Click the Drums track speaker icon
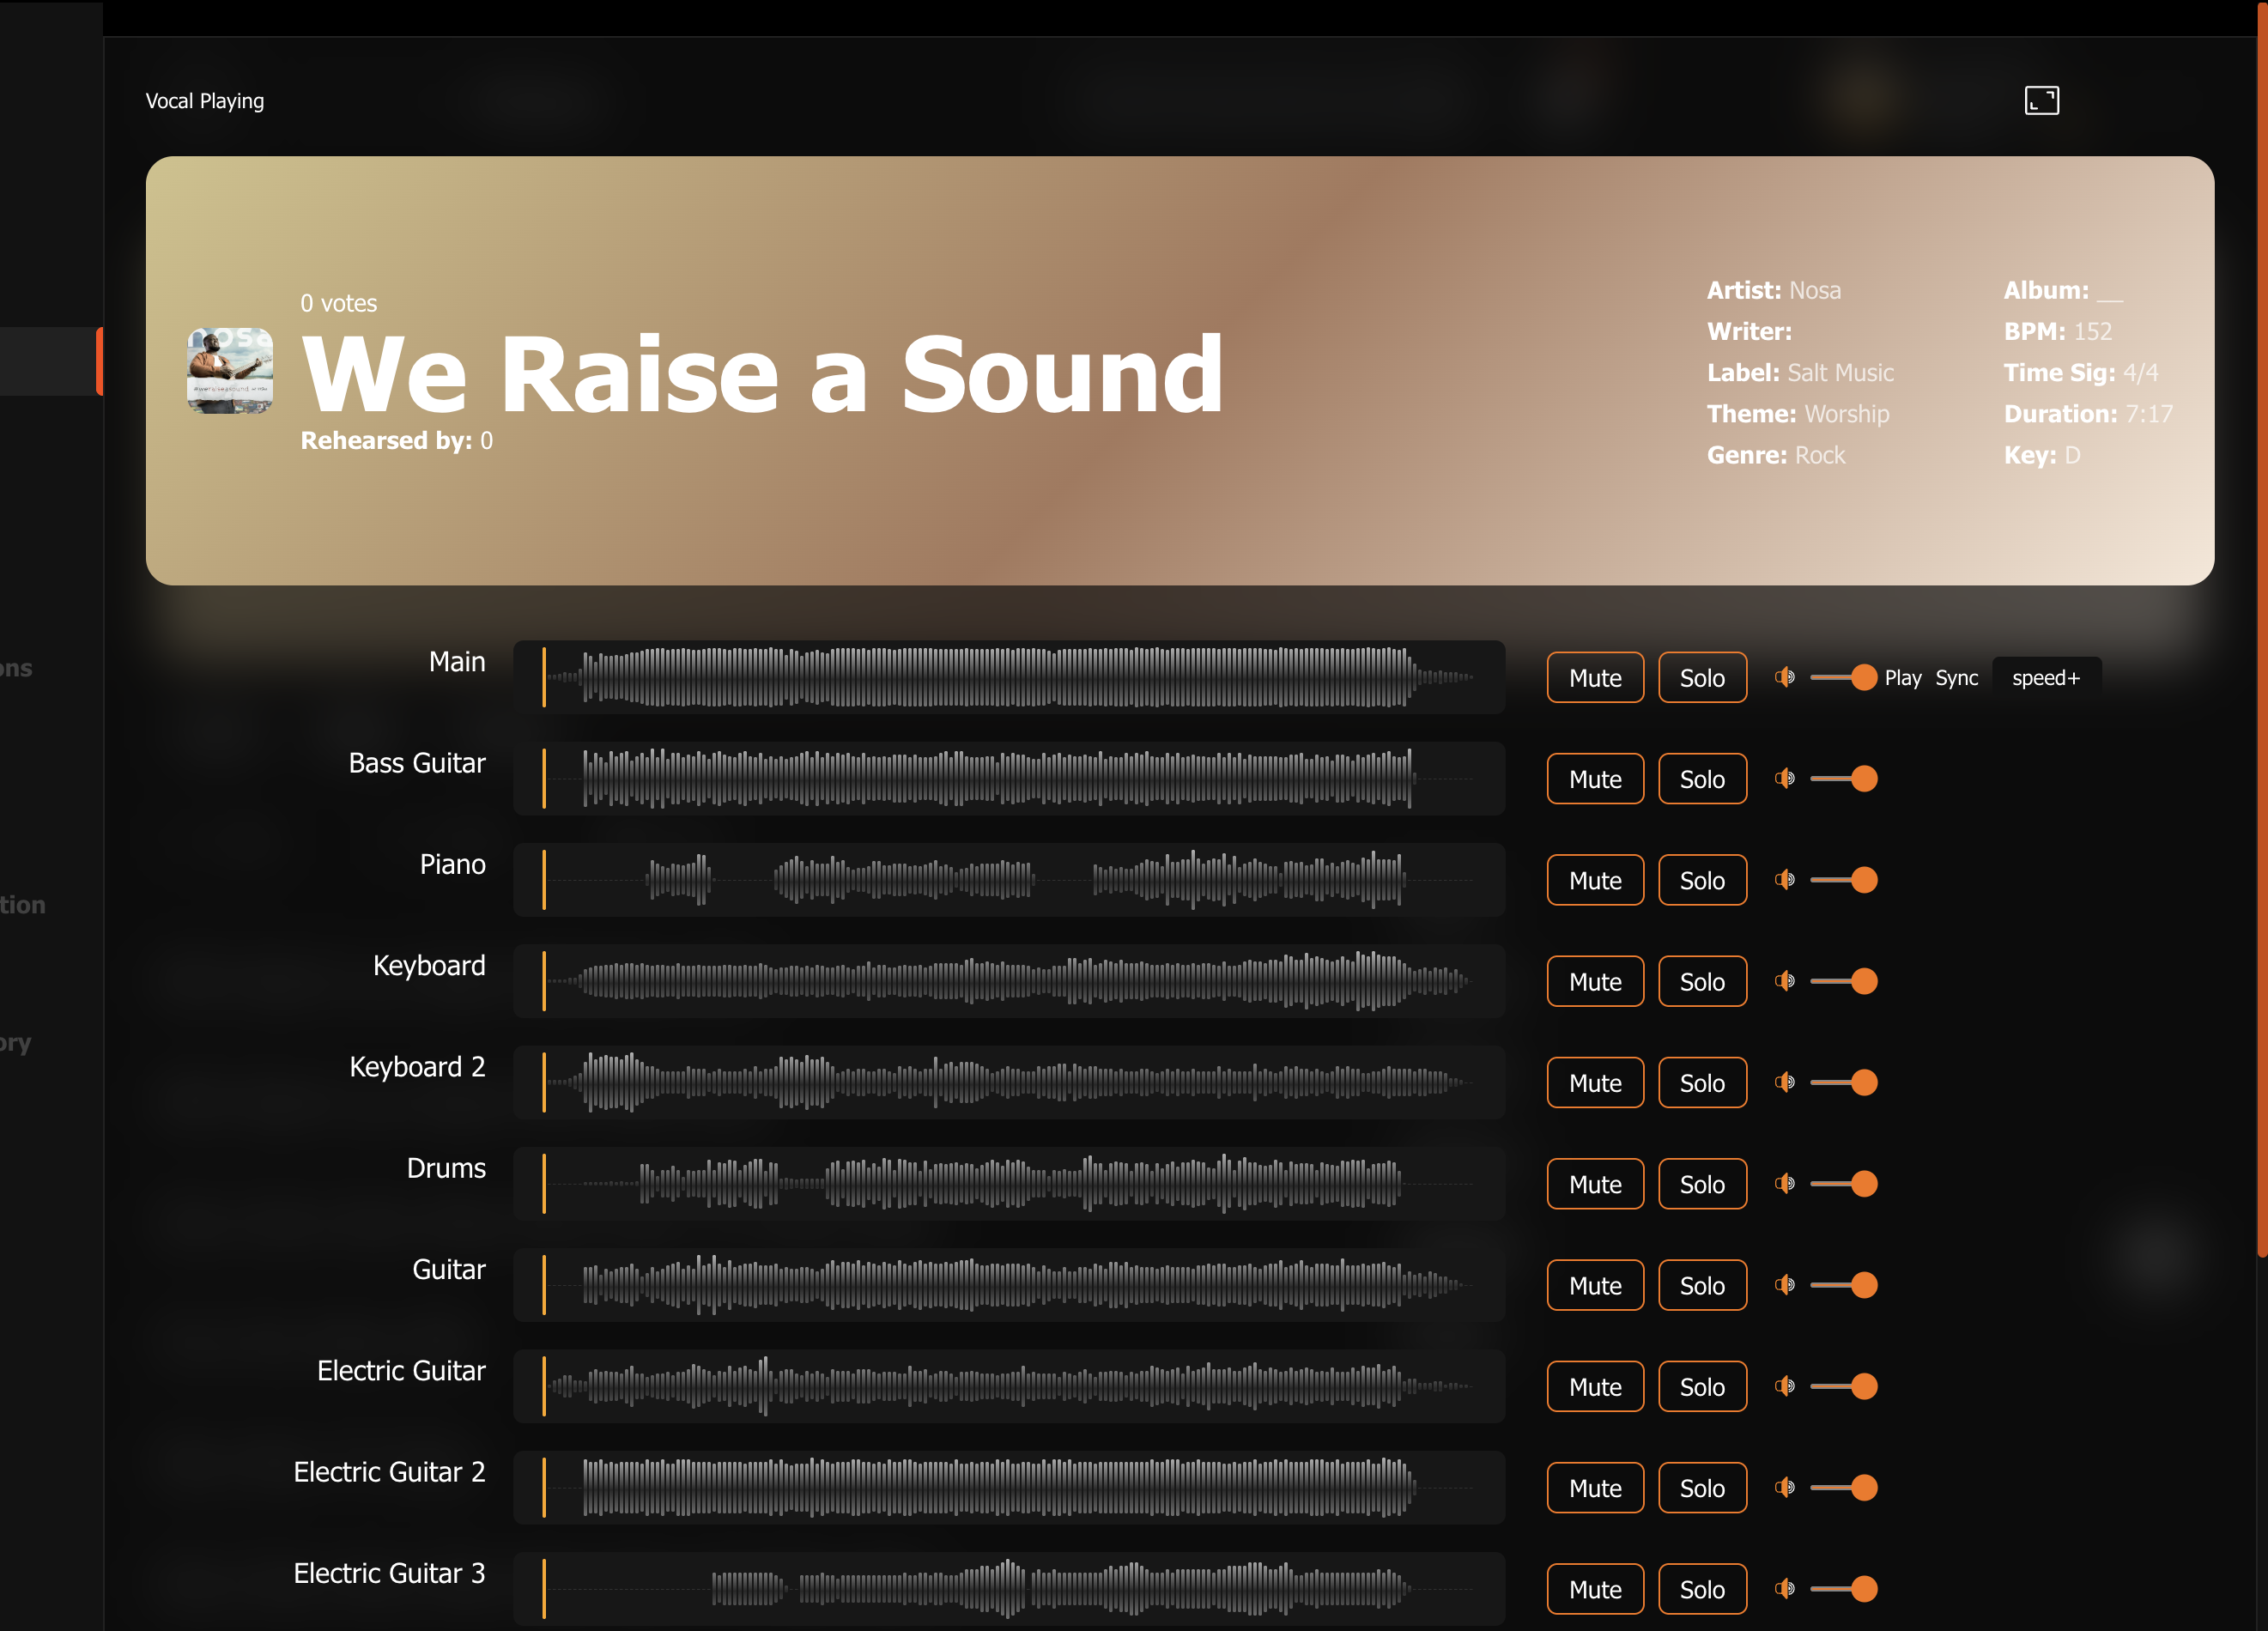2268x1631 pixels. click(x=1785, y=1183)
